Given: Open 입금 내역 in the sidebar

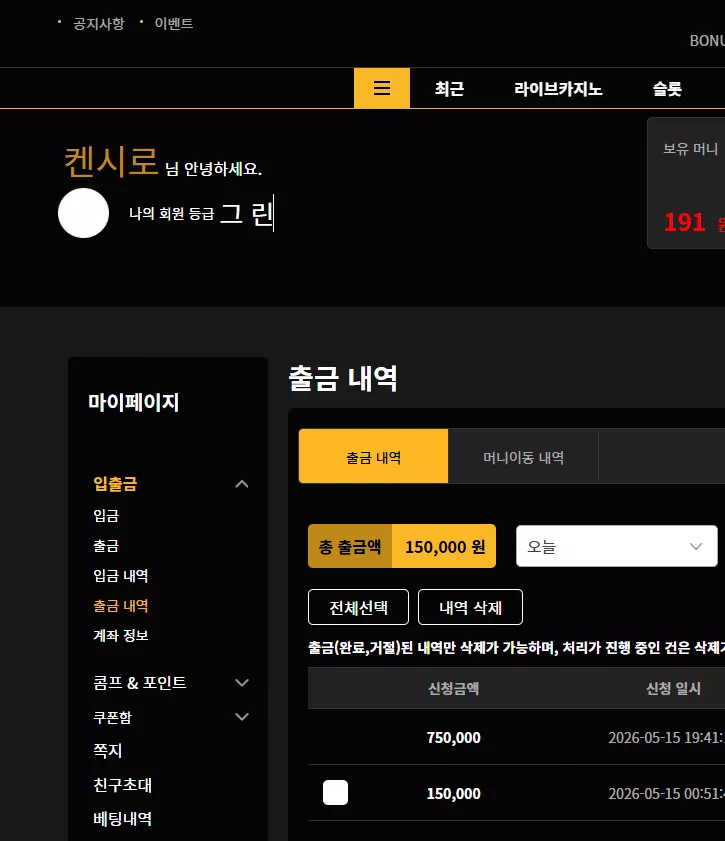Looking at the screenshot, I should click(x=121, y=576).
